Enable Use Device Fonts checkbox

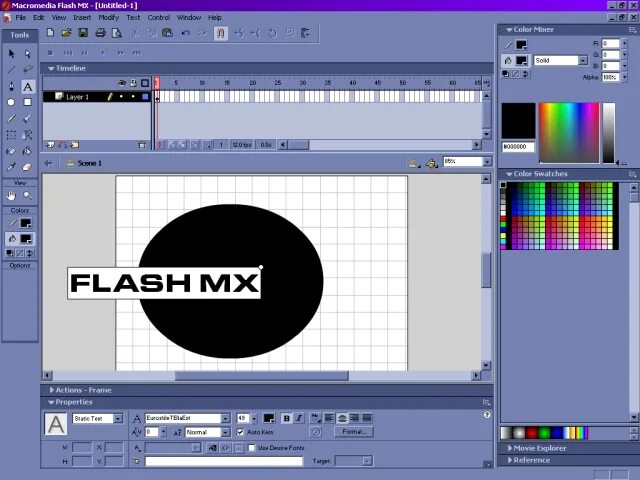pyautogui.click(x=252, y=448)
